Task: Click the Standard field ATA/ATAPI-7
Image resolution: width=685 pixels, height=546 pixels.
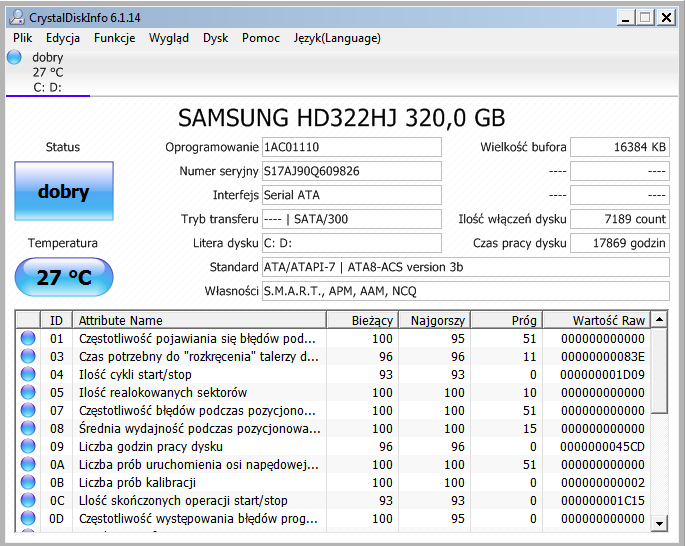Action: tap(466, 267)
